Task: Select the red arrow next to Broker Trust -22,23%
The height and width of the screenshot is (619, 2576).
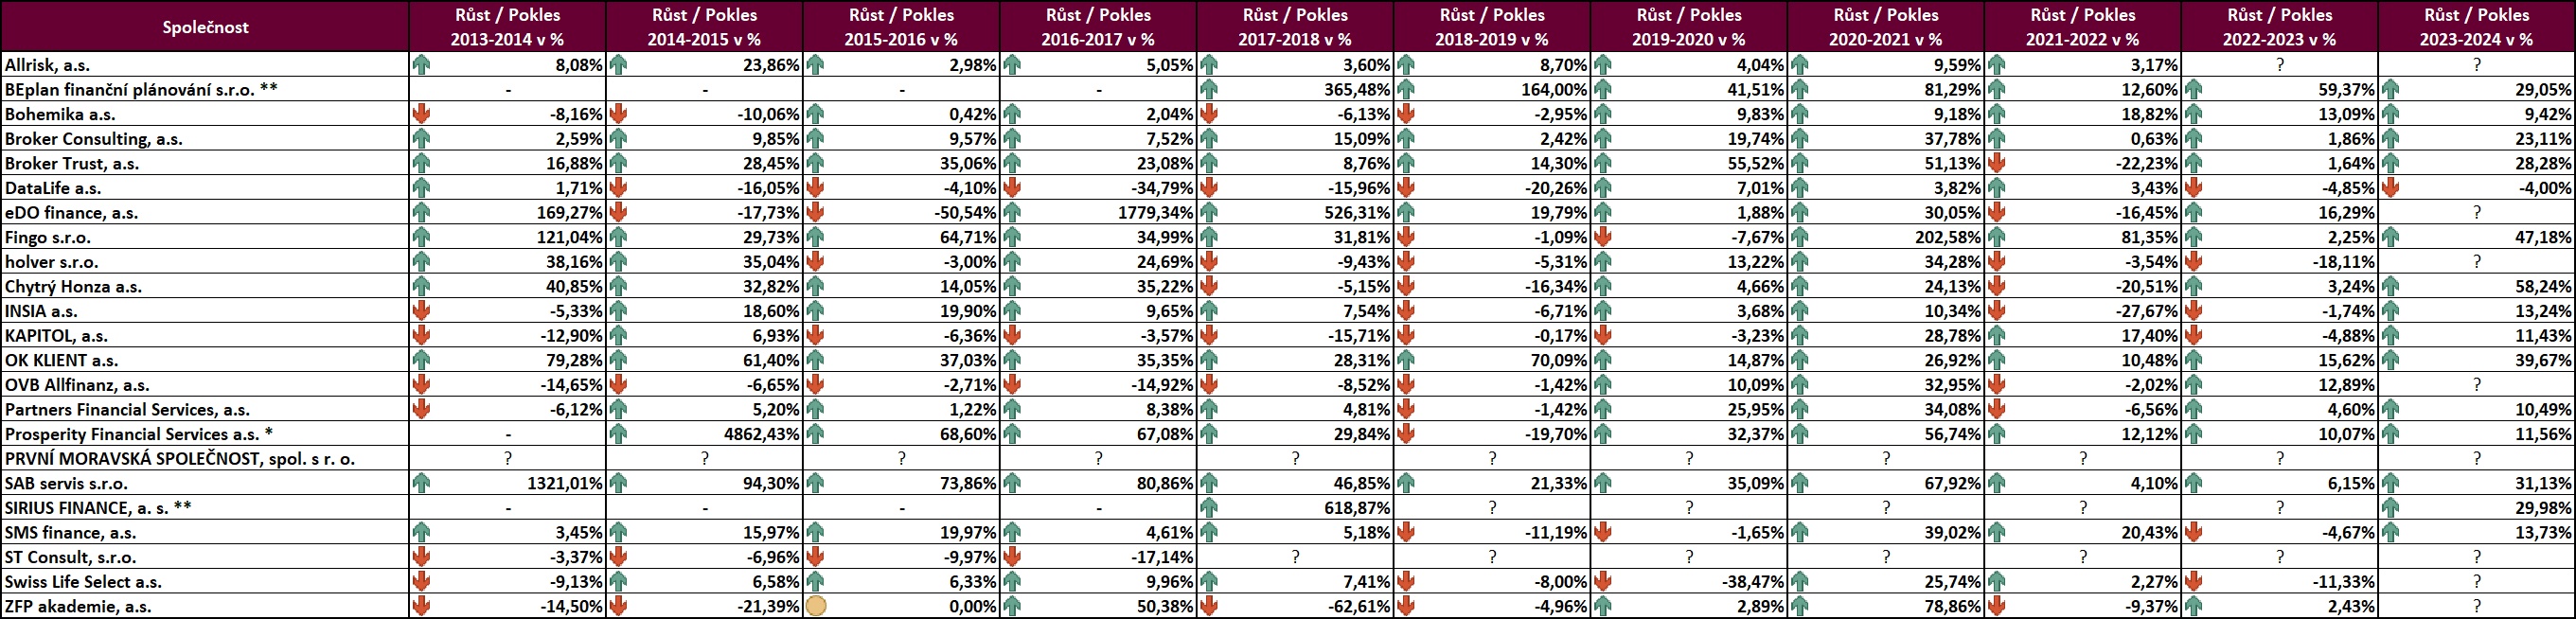Action: pos(1997,163)
